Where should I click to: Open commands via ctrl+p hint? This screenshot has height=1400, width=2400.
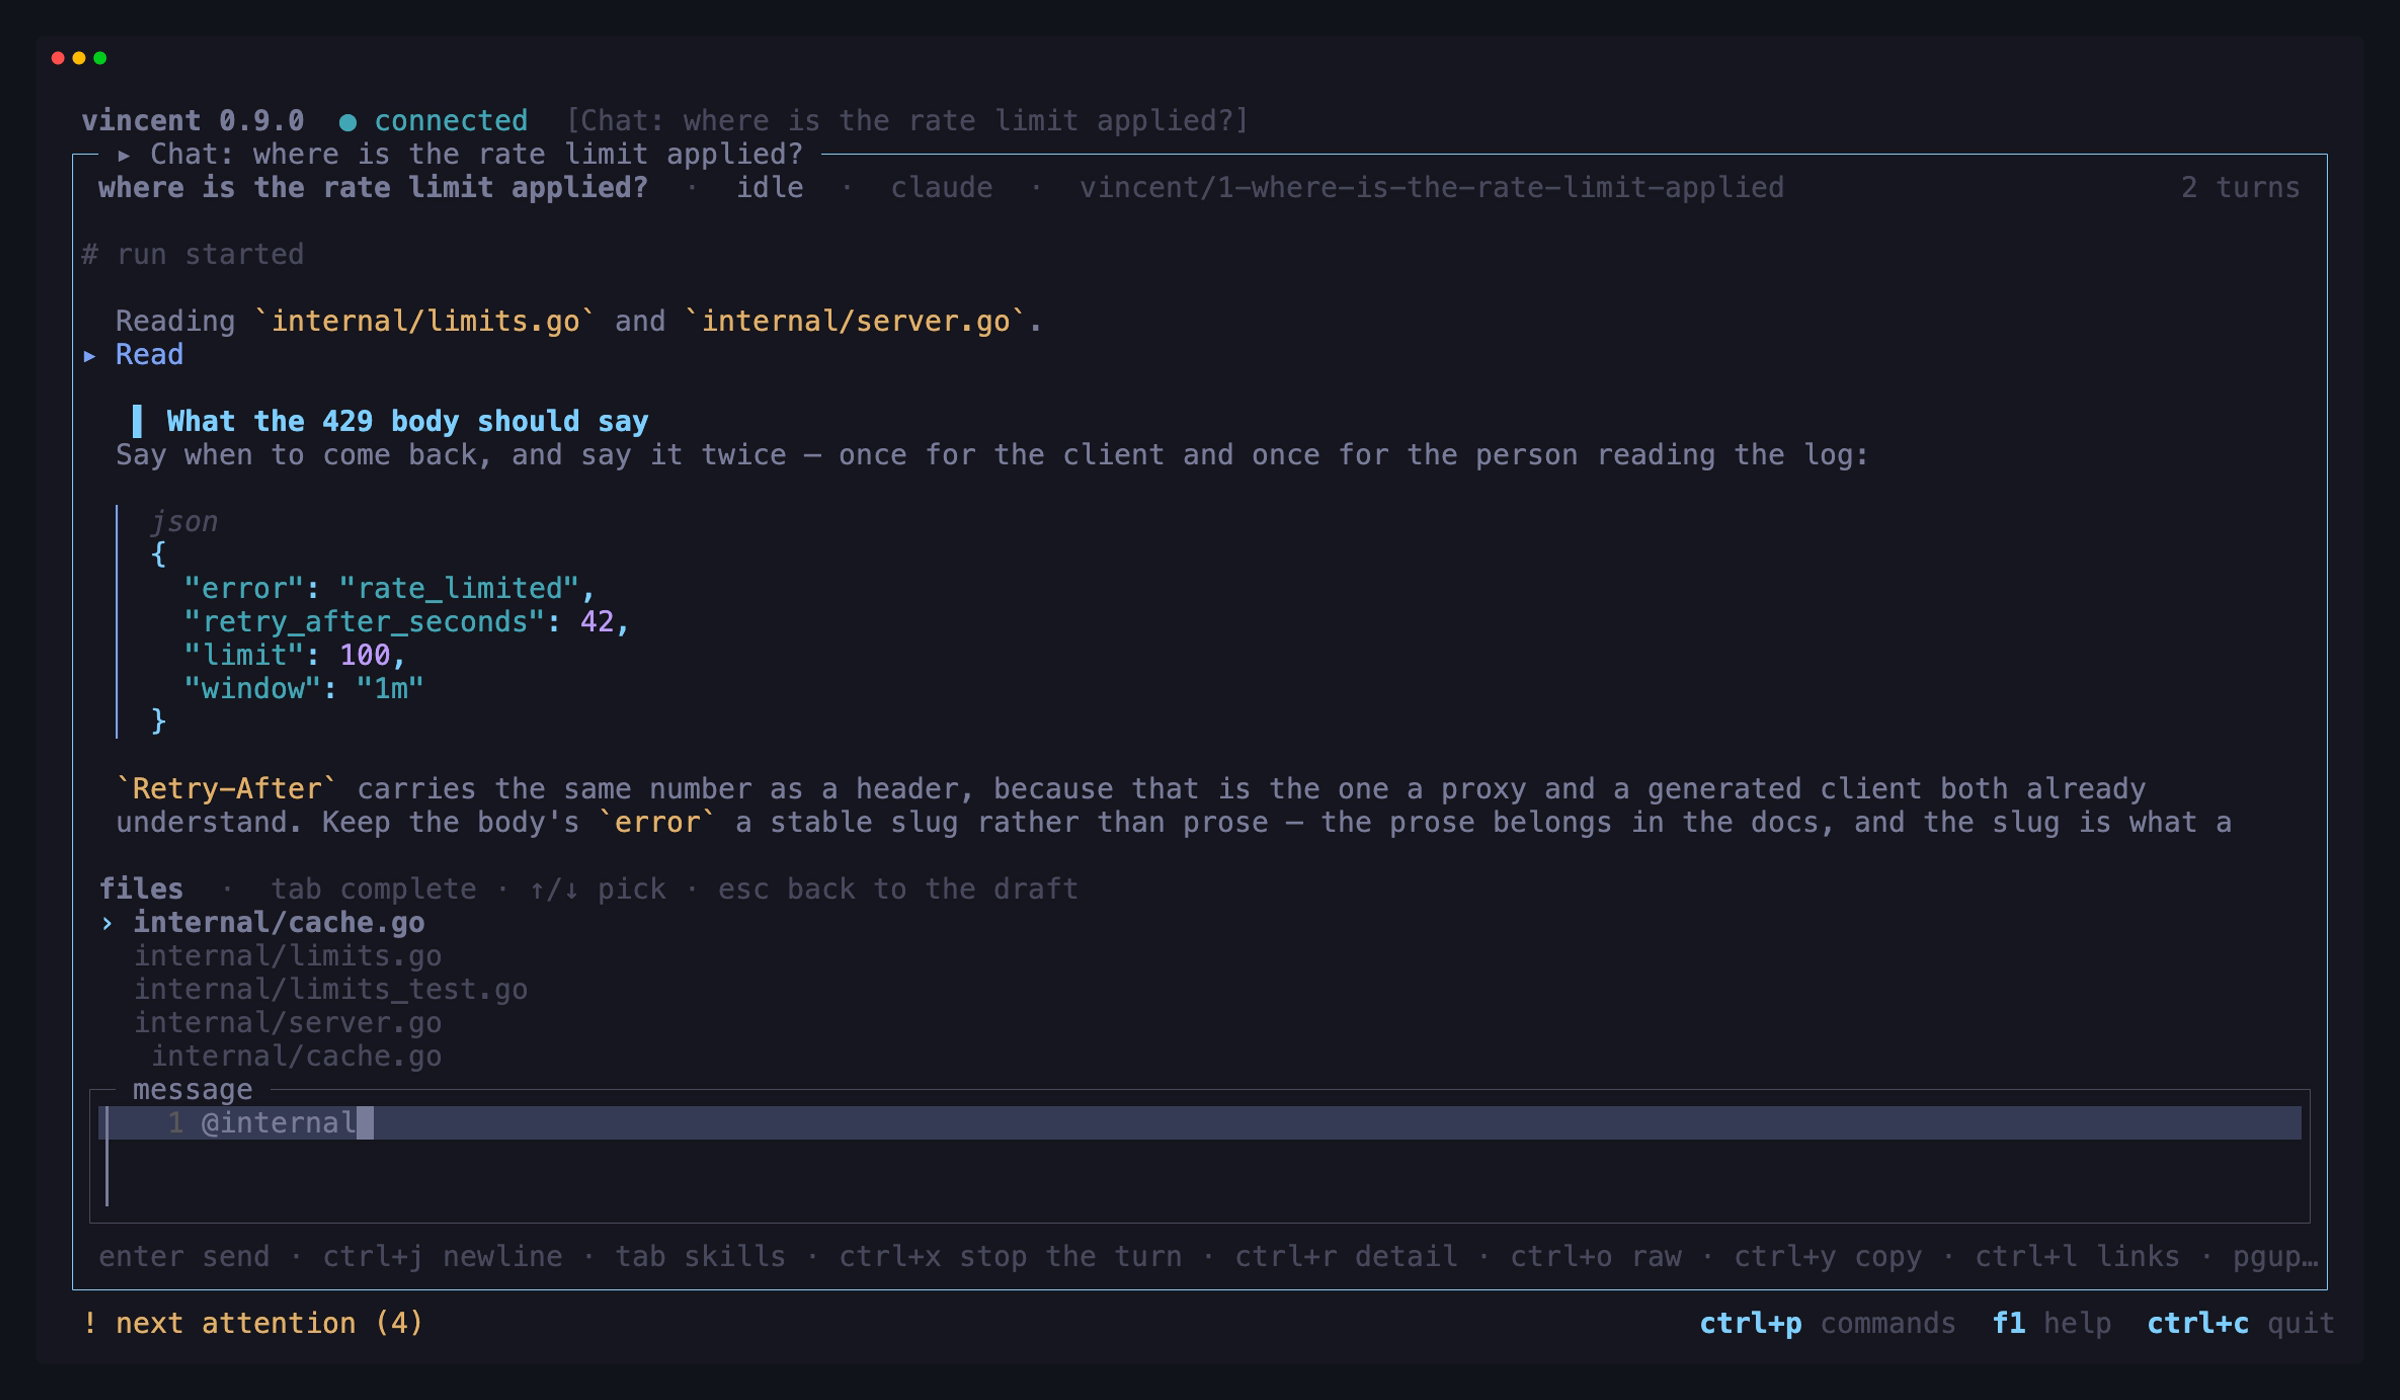click(x=1827, y=1323)
